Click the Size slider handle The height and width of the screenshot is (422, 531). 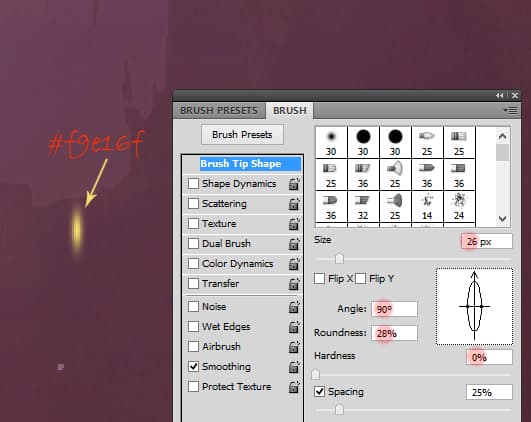click(339, 259)
